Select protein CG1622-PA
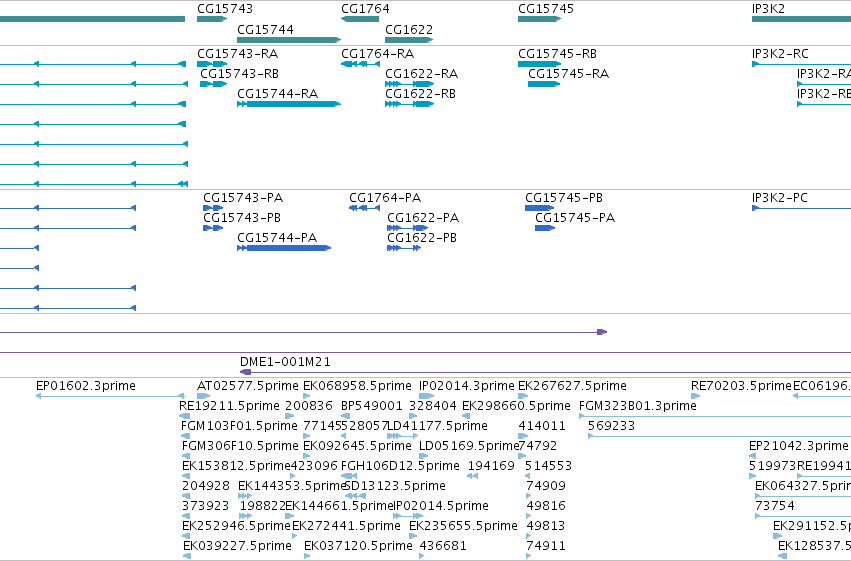 423,218
